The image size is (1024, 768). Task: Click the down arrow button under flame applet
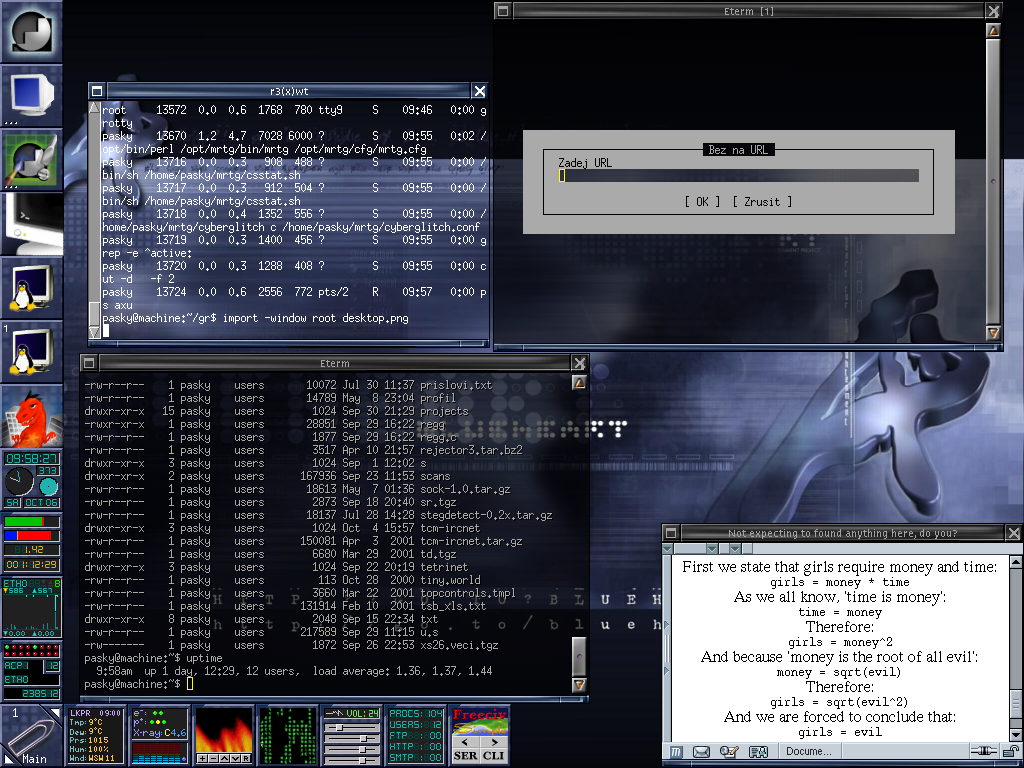tap(234, 758)
